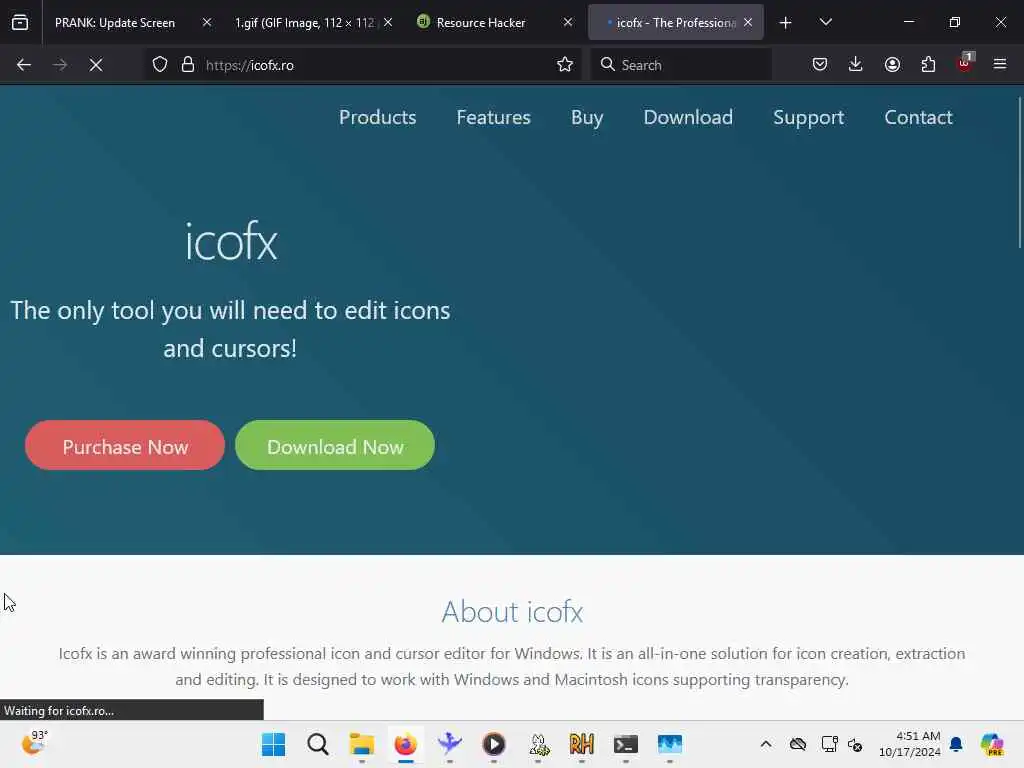Switch to PRANK: Update Screen tab
This screenshot has width=1024, height=768.
[115, 23]
